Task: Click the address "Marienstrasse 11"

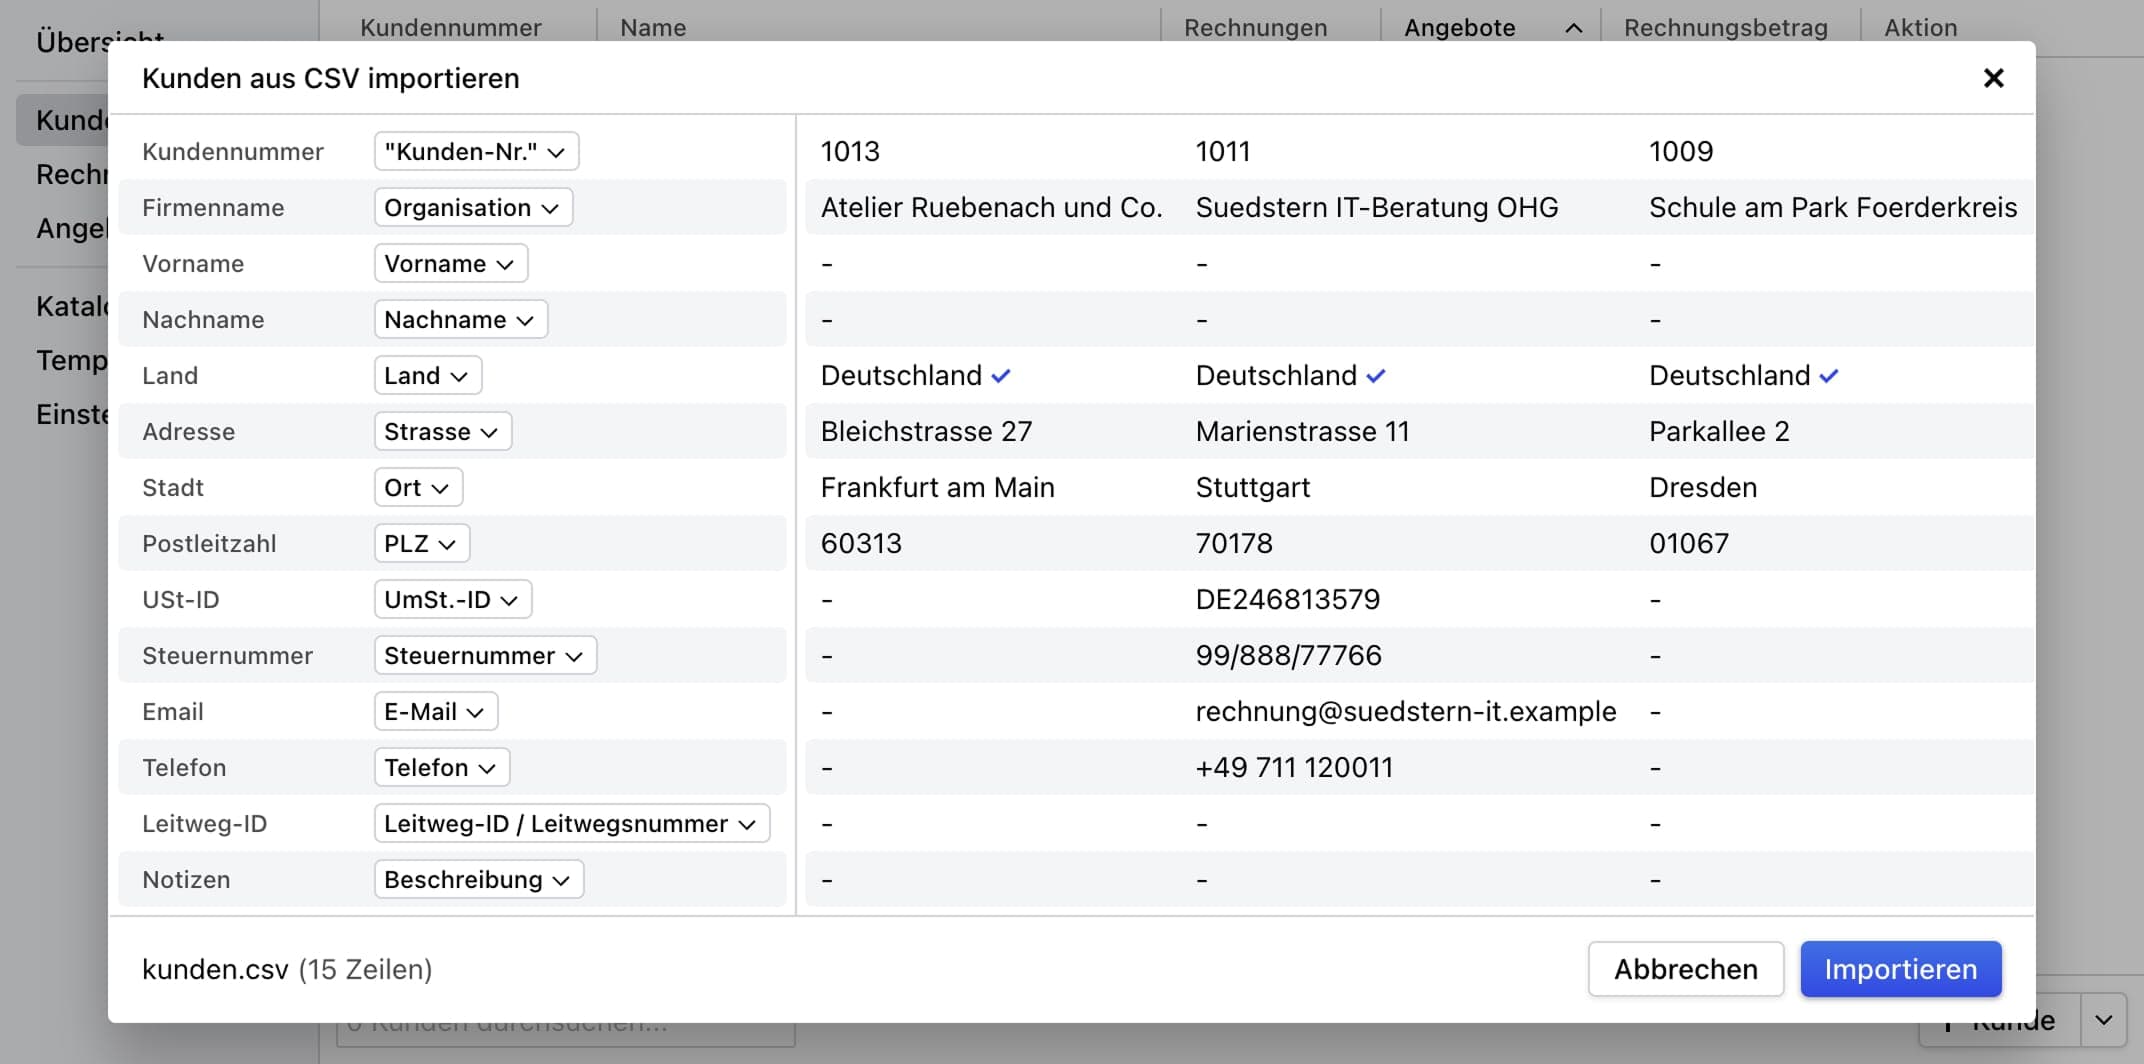Action: pyautogui.click(x=1302, y=431)
